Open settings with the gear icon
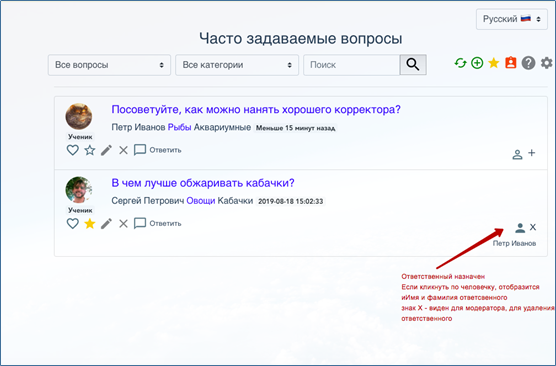 coord(546,63)
